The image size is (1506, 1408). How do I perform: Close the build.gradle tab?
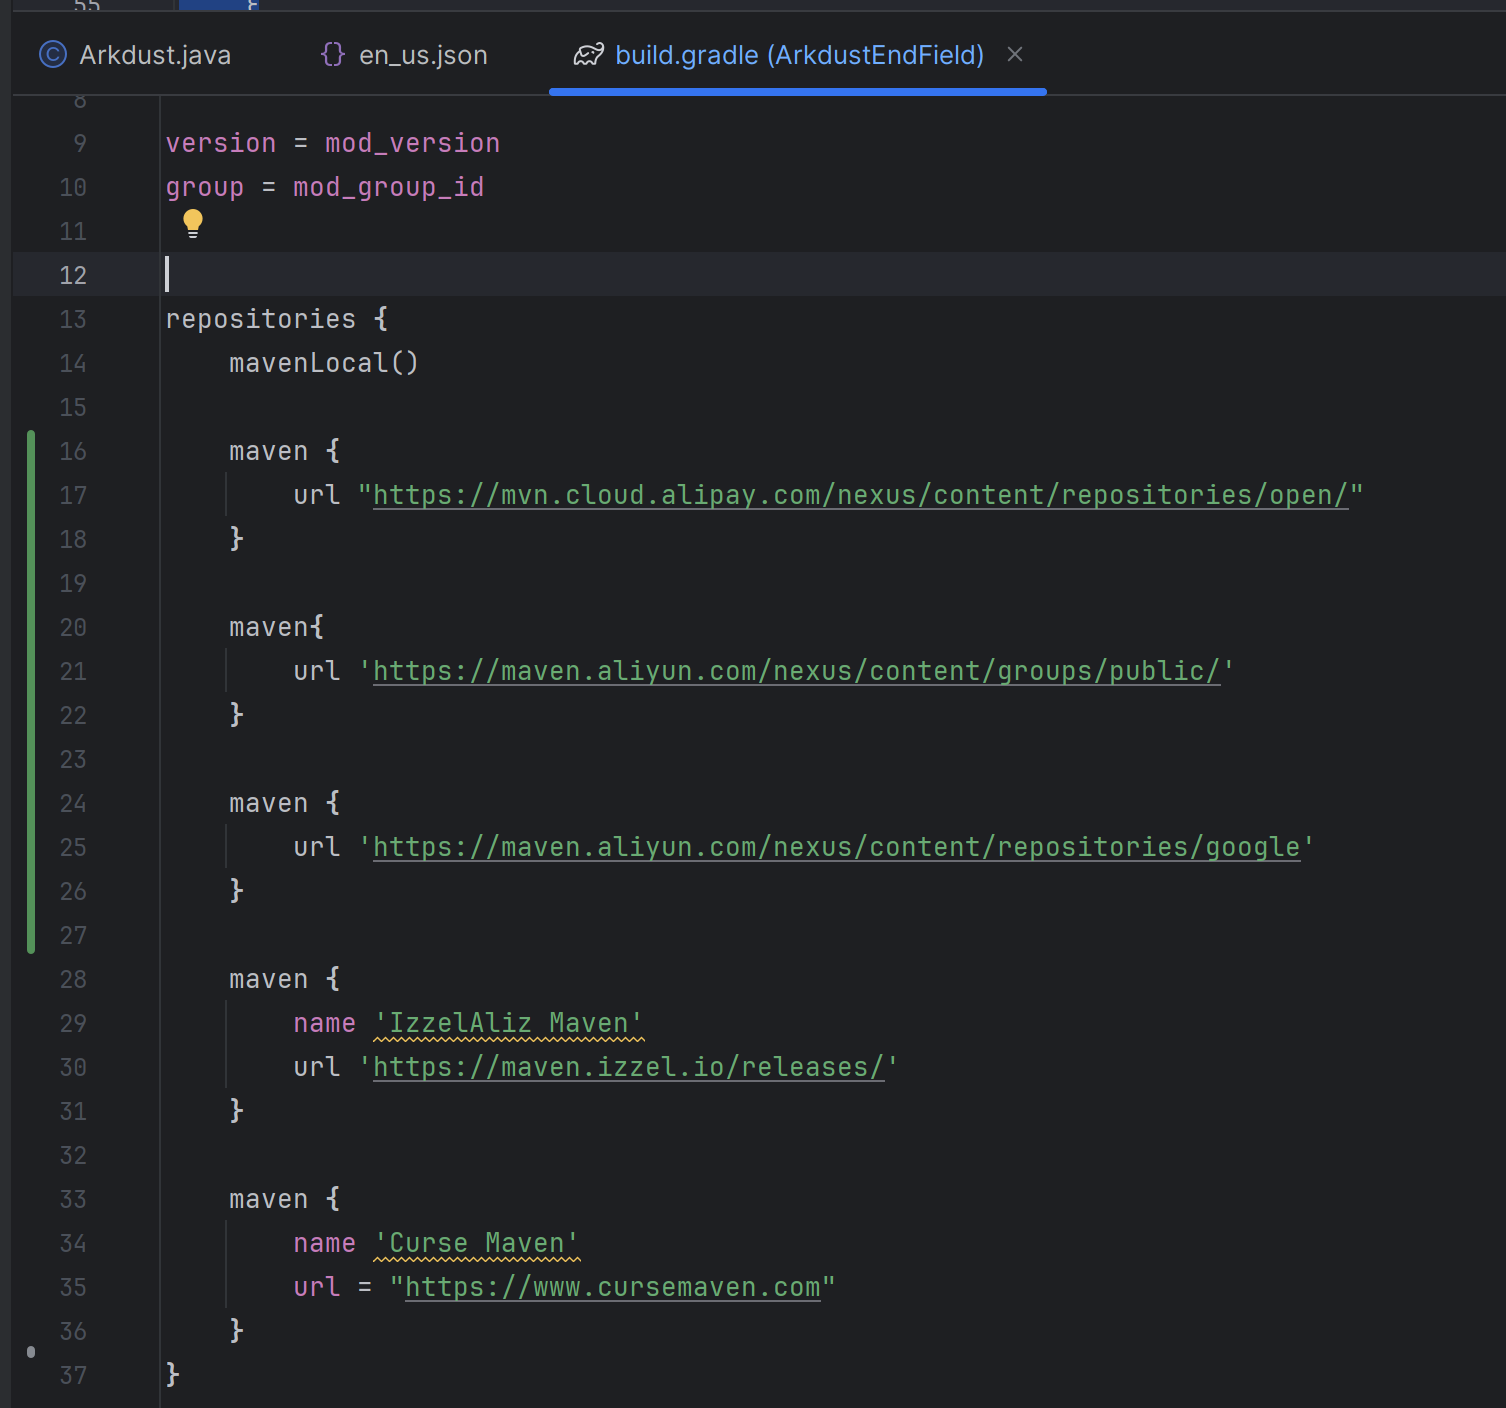click(1015, 55)
